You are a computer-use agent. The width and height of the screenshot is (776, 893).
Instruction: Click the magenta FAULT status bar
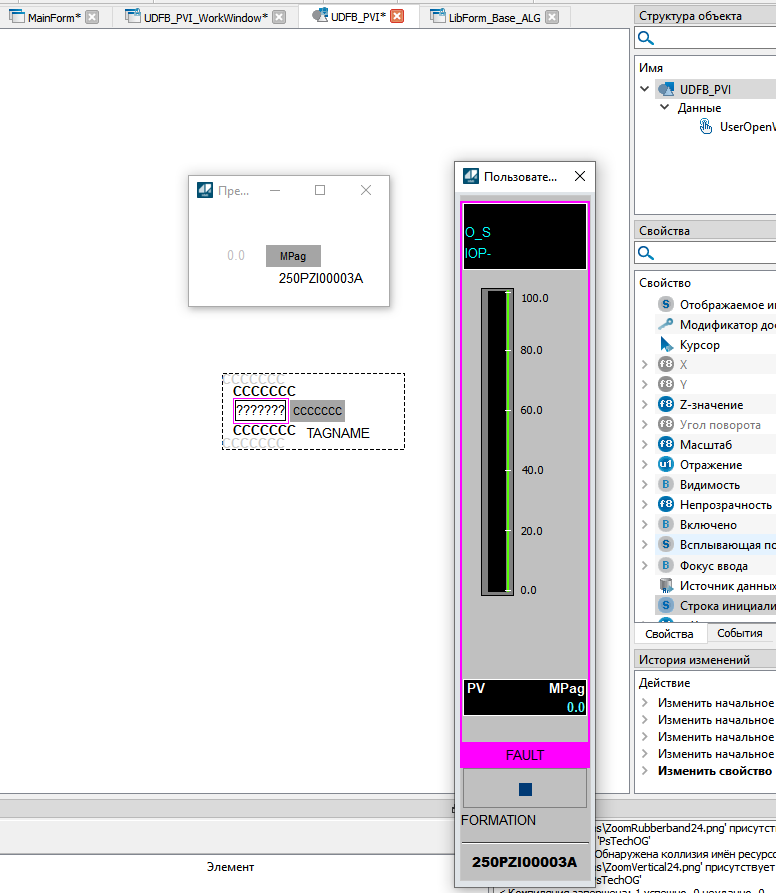coord(525,755)
